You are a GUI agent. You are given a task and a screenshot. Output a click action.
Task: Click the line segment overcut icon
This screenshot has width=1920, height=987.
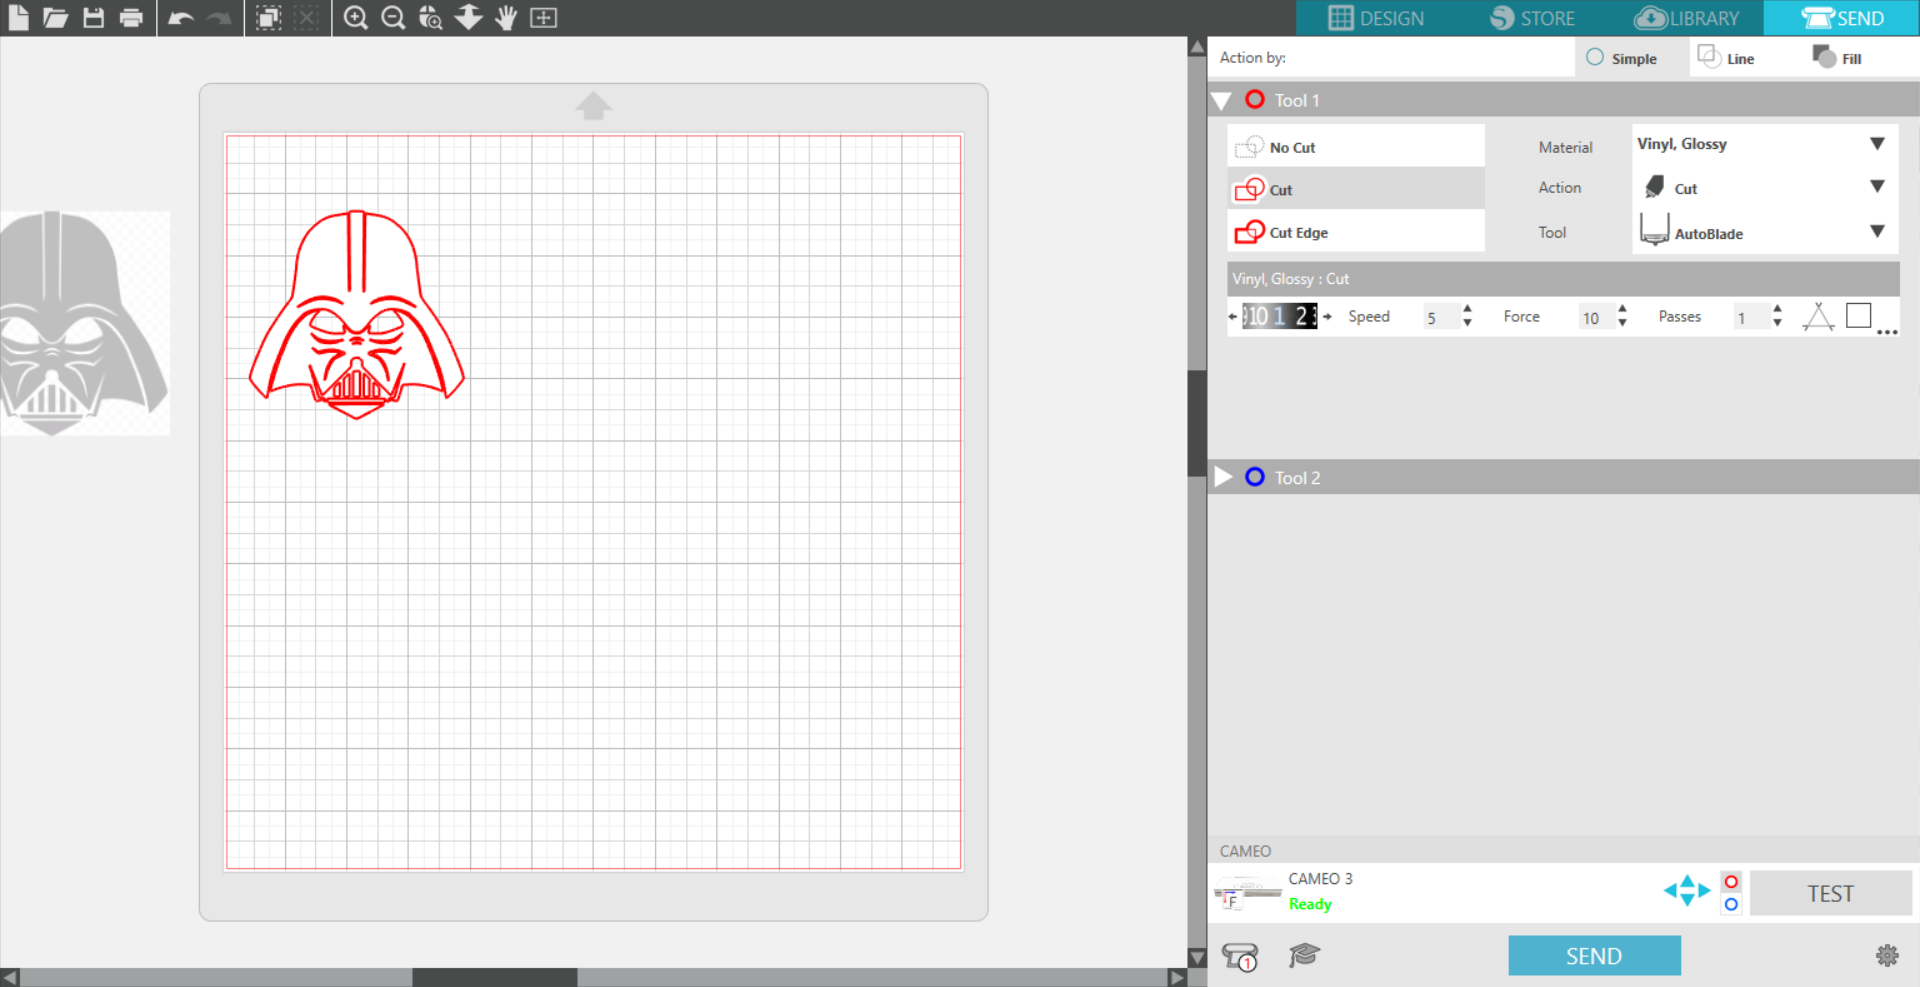point(1818,316)
